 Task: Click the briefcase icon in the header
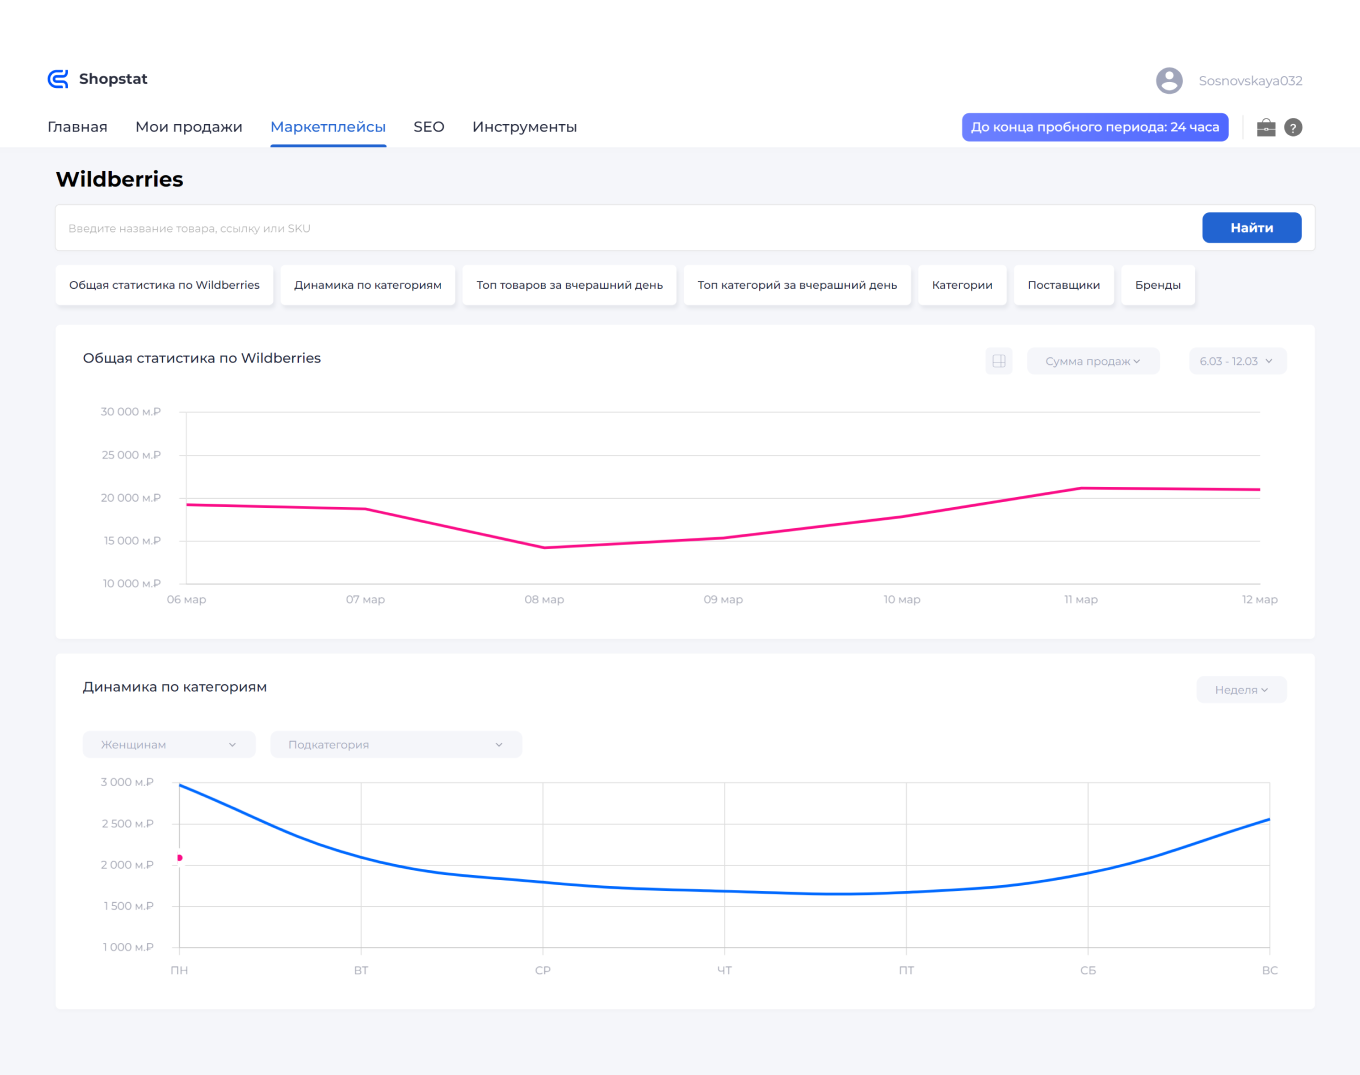pos(1266,127)
